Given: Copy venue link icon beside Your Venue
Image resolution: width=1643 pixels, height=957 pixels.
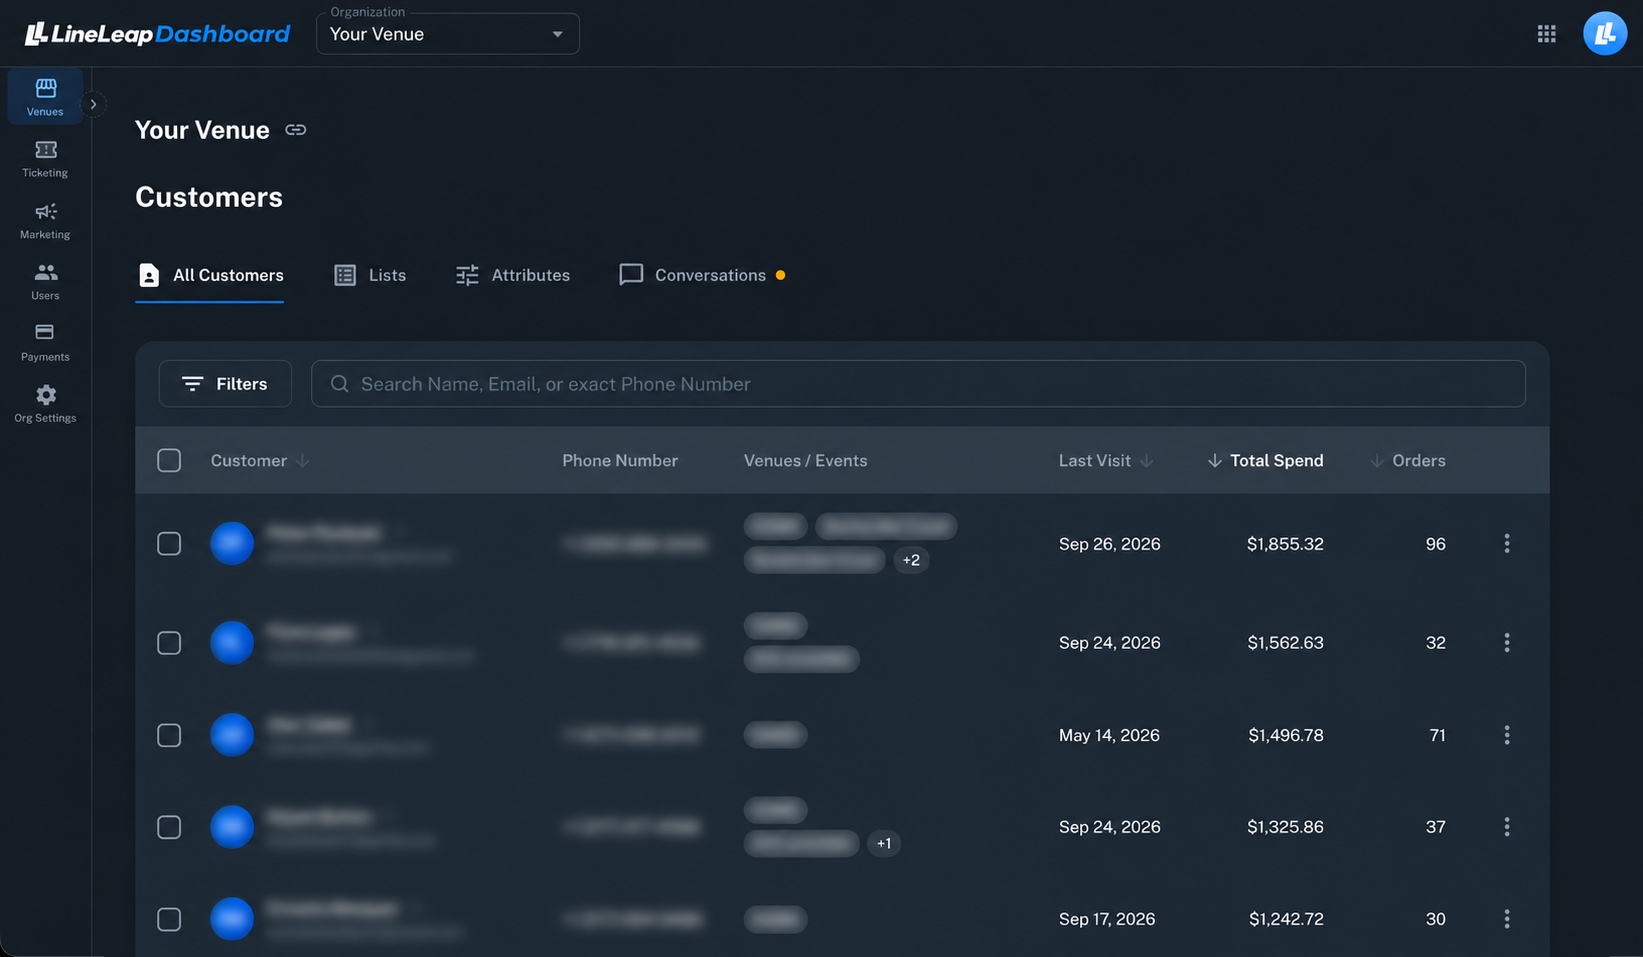Looking at the screenshot, I should point(295,130).
